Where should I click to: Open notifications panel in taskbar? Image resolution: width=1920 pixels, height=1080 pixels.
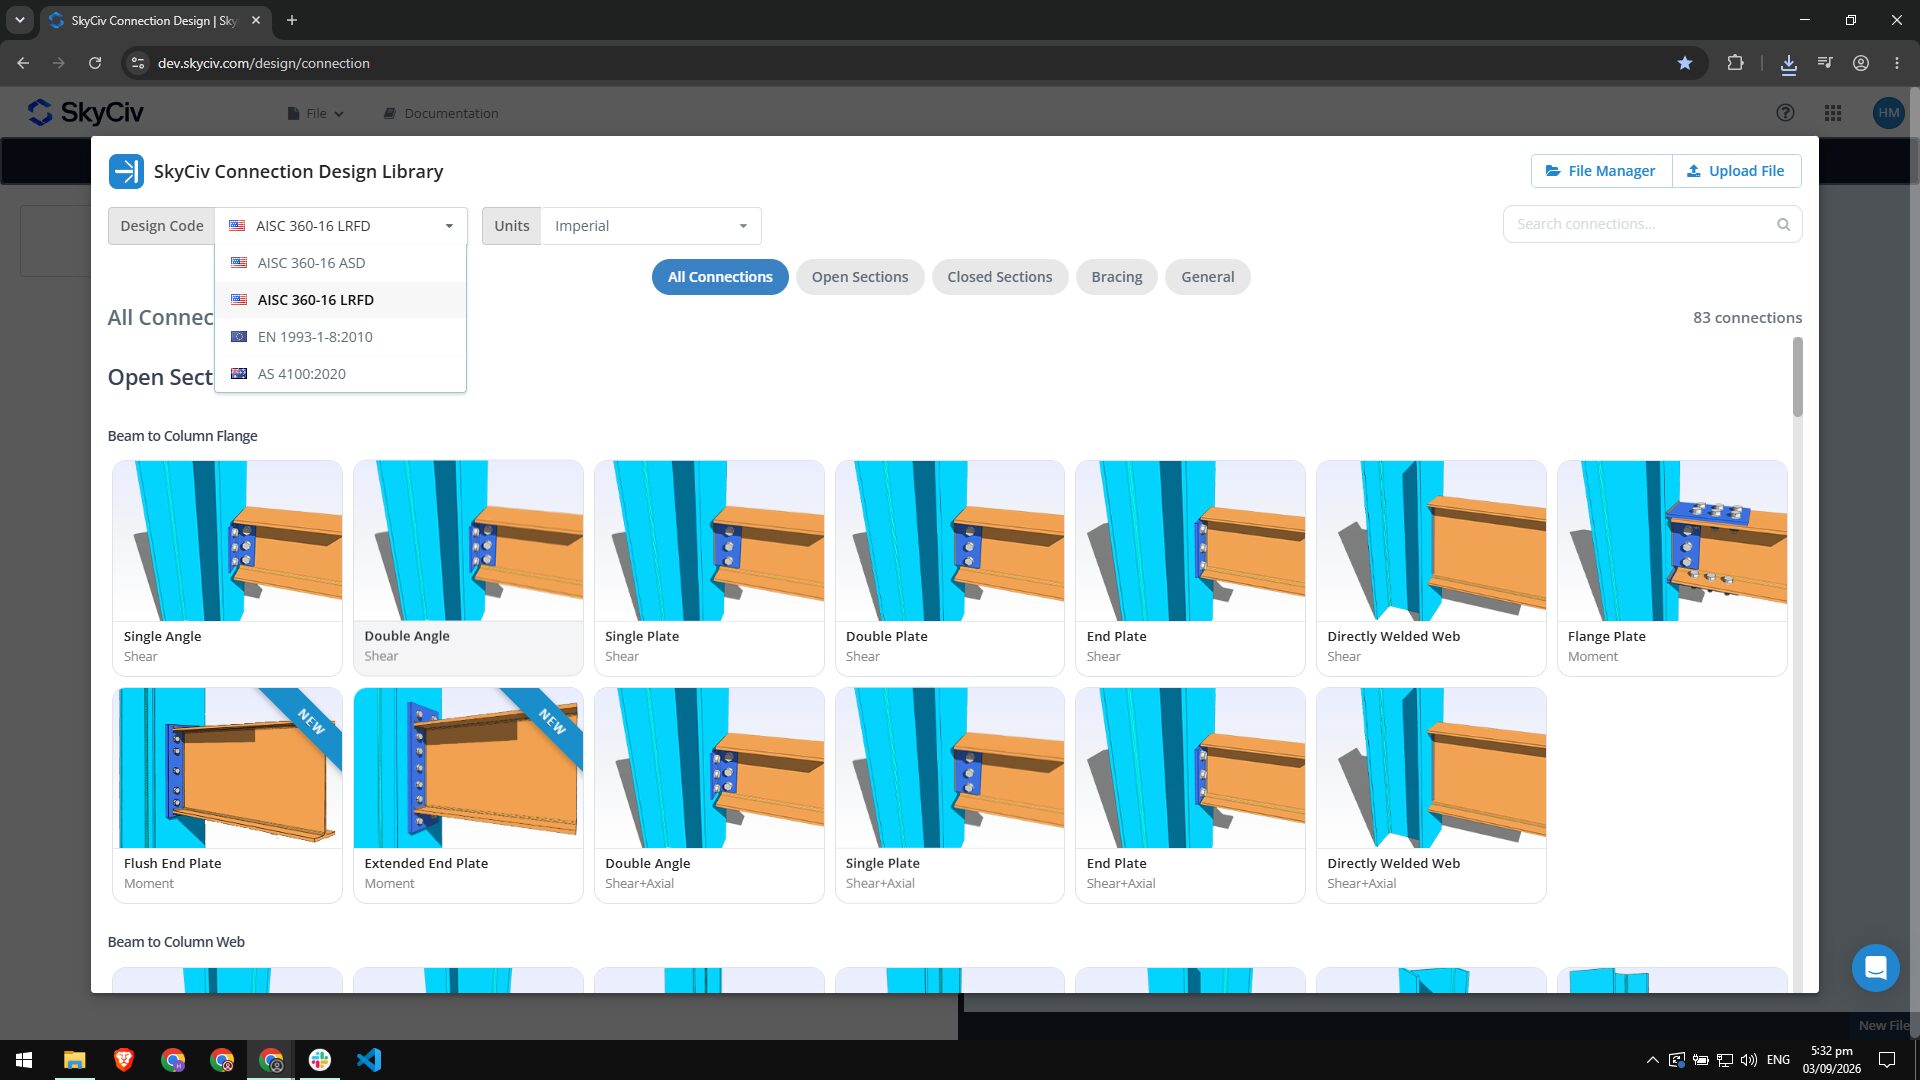point(1887,1060)
